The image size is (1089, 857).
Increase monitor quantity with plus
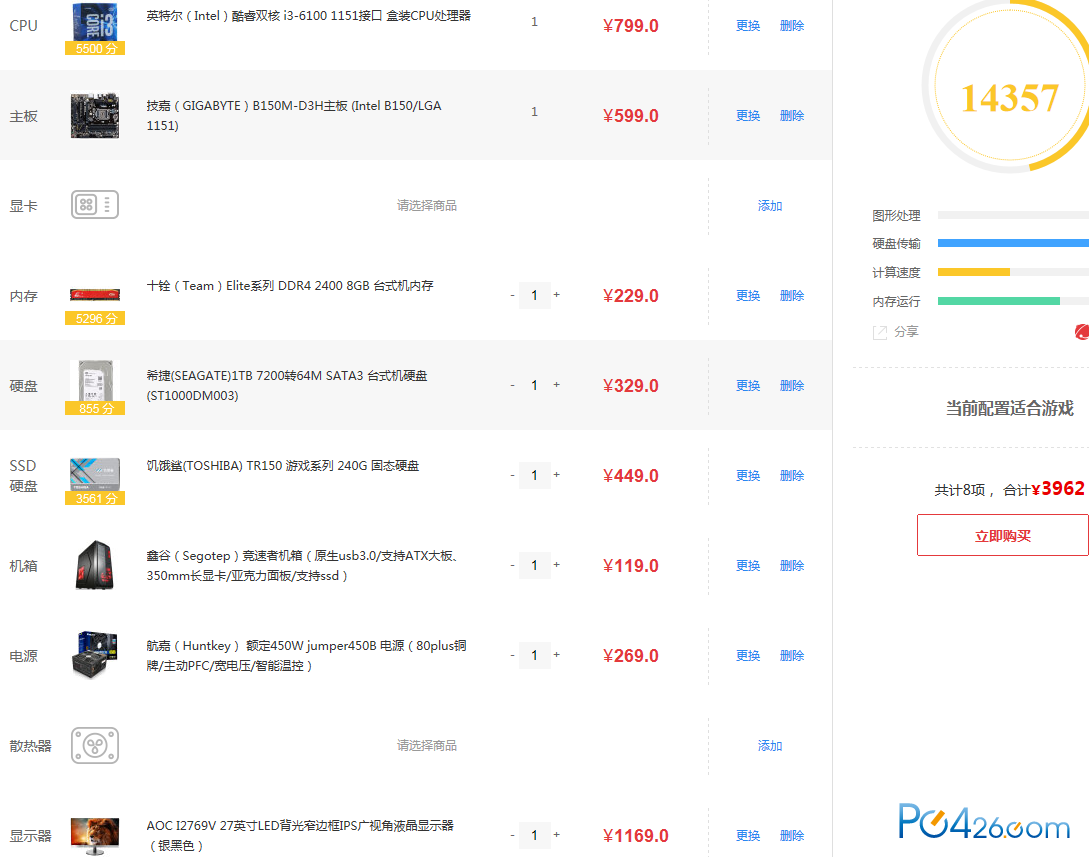[x=556, y=835]
